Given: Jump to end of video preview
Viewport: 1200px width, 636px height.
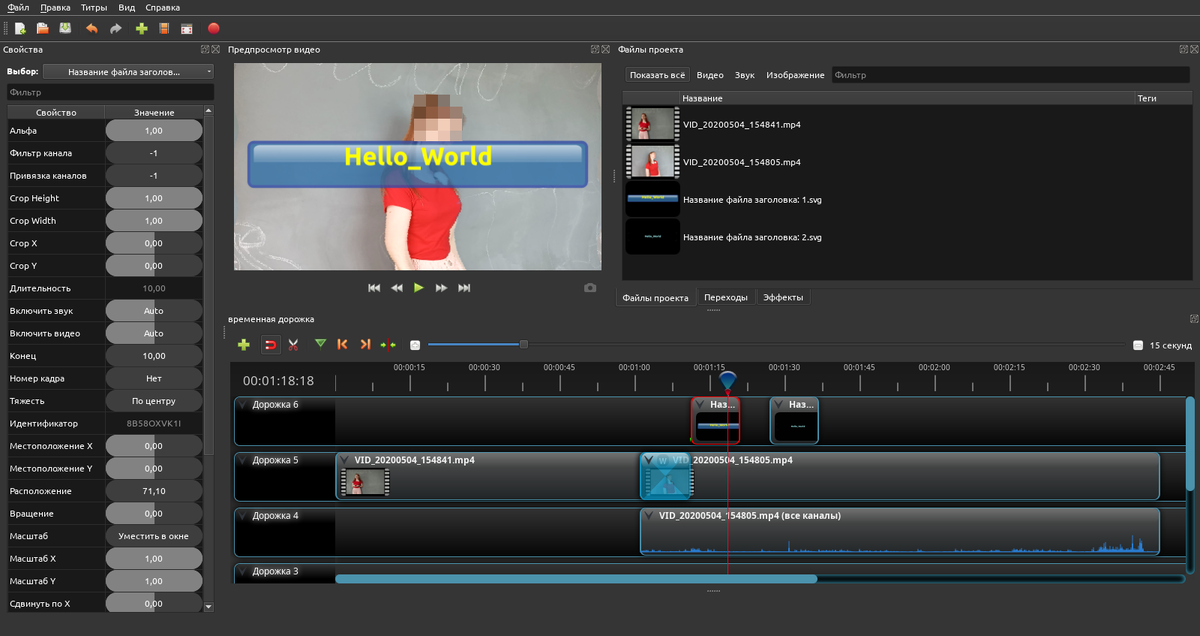Looking at the screenshot, I should pyautogui.click(x=464, y=288).
